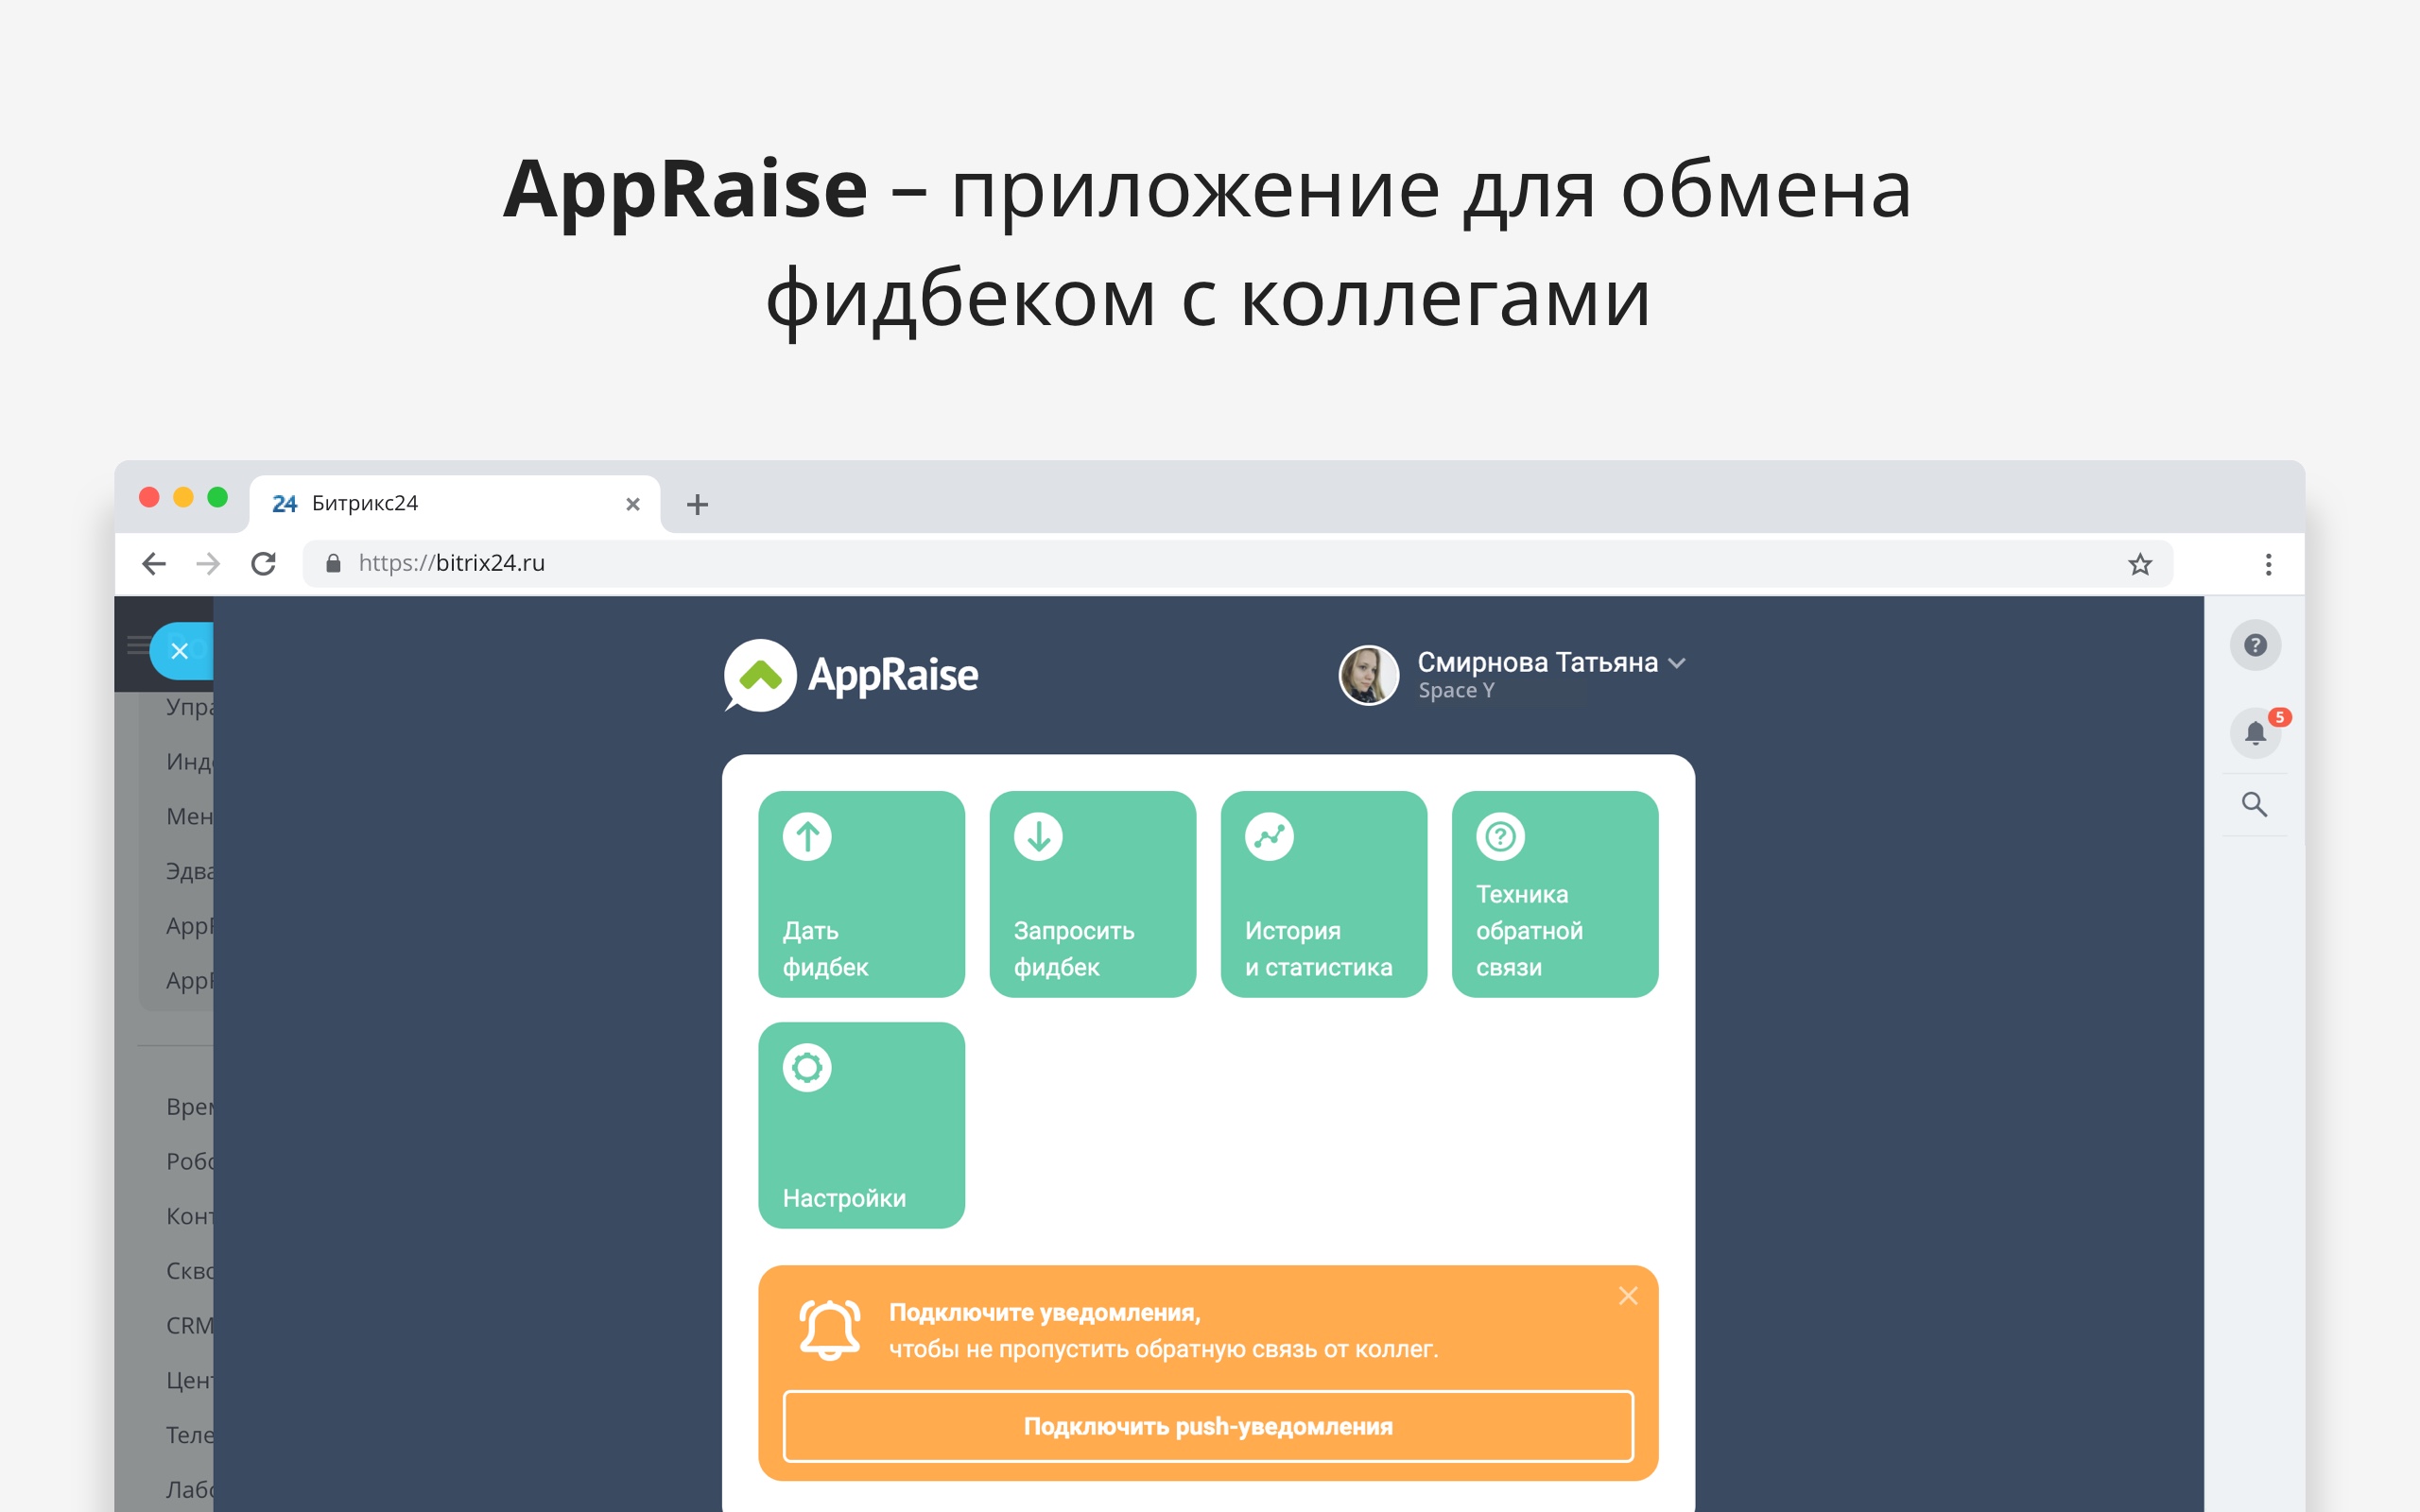Open История и статистика chart tile
The height and width of the screenshot is (1512, 2420).
tap(1323, 893)
